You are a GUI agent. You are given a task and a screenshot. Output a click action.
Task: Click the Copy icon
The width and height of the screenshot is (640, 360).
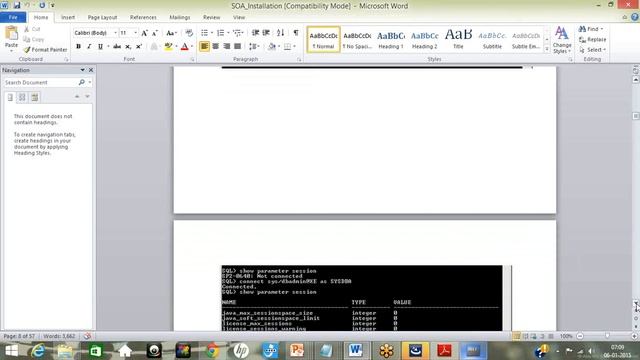(x=27, y=40)
